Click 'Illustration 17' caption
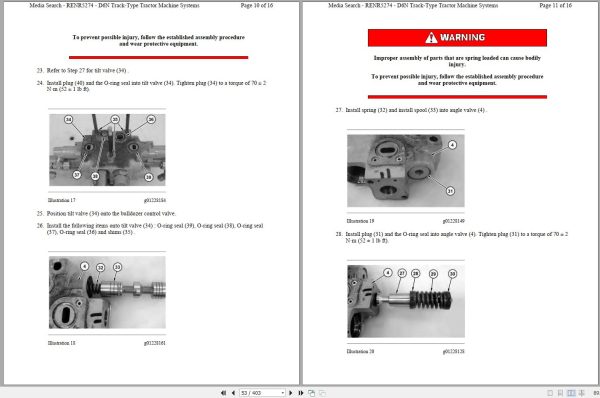 coord(62,200)
